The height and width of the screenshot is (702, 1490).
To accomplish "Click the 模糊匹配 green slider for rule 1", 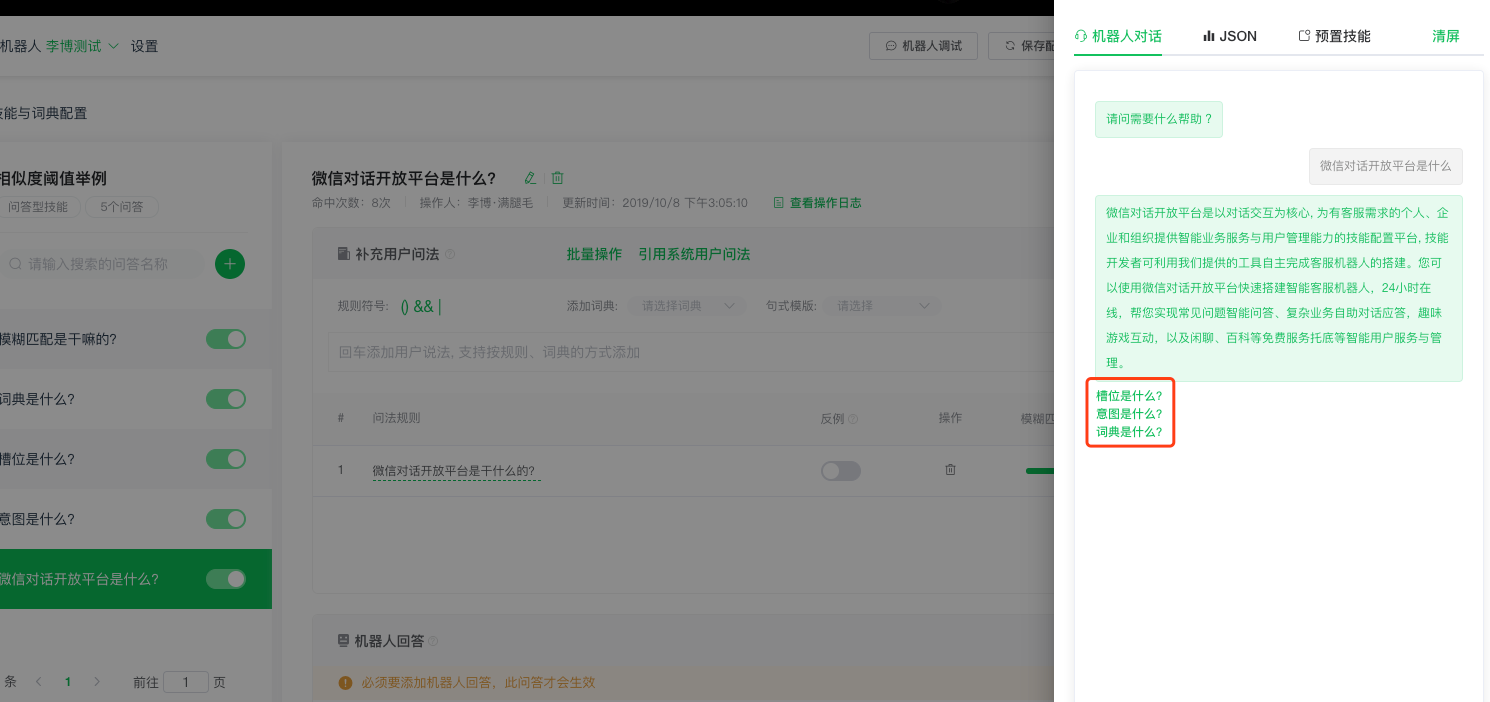I will point(1039,471).
